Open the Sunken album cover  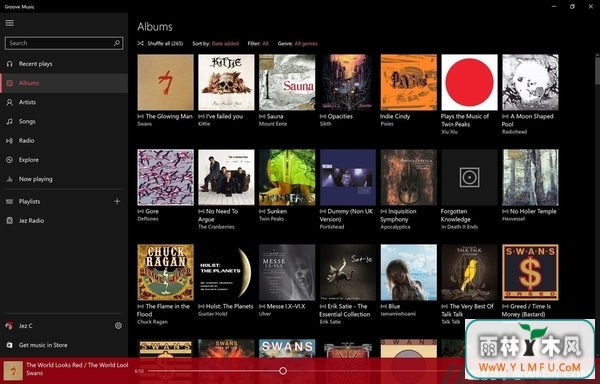(287, 177)
